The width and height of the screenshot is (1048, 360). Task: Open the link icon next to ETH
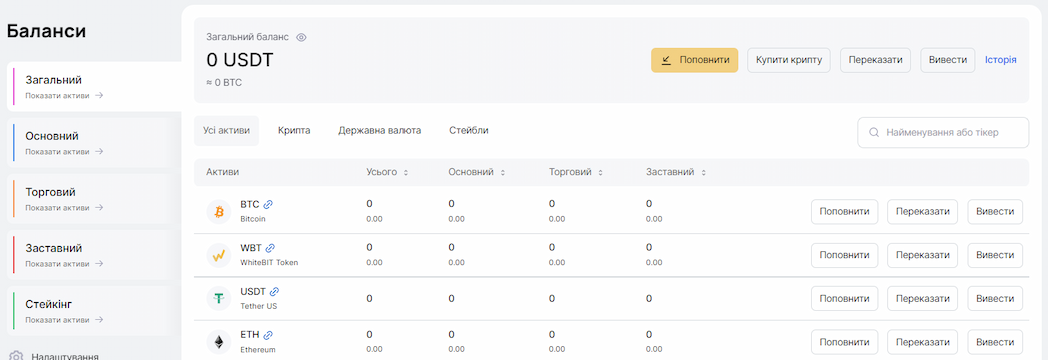click(268, 335)
